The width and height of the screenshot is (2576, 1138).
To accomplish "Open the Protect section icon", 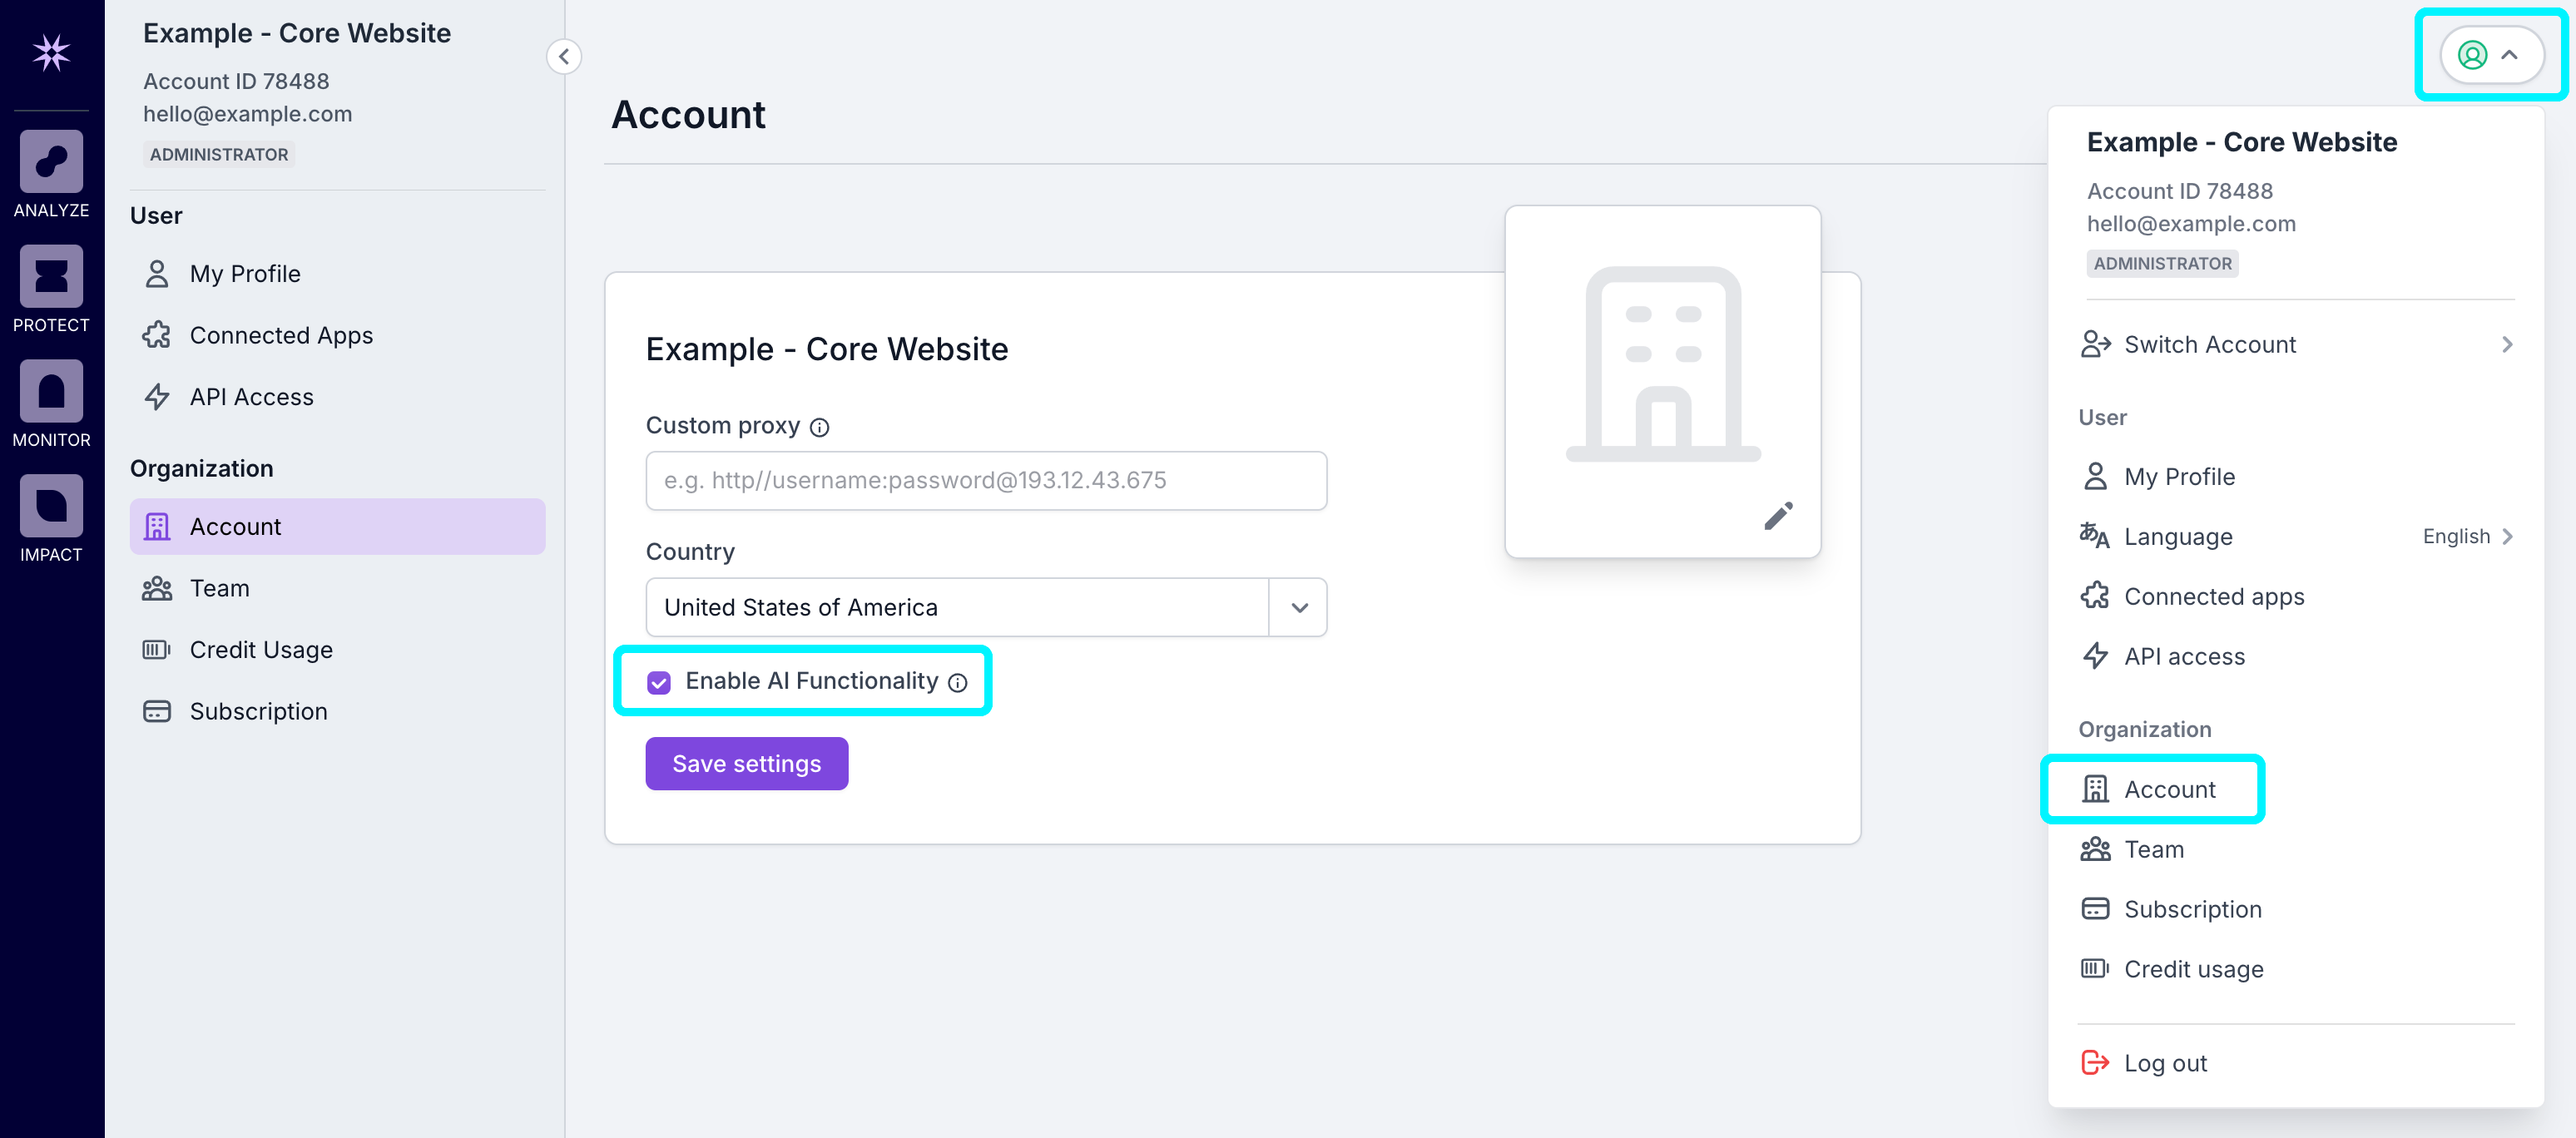I will pos(51,276).
